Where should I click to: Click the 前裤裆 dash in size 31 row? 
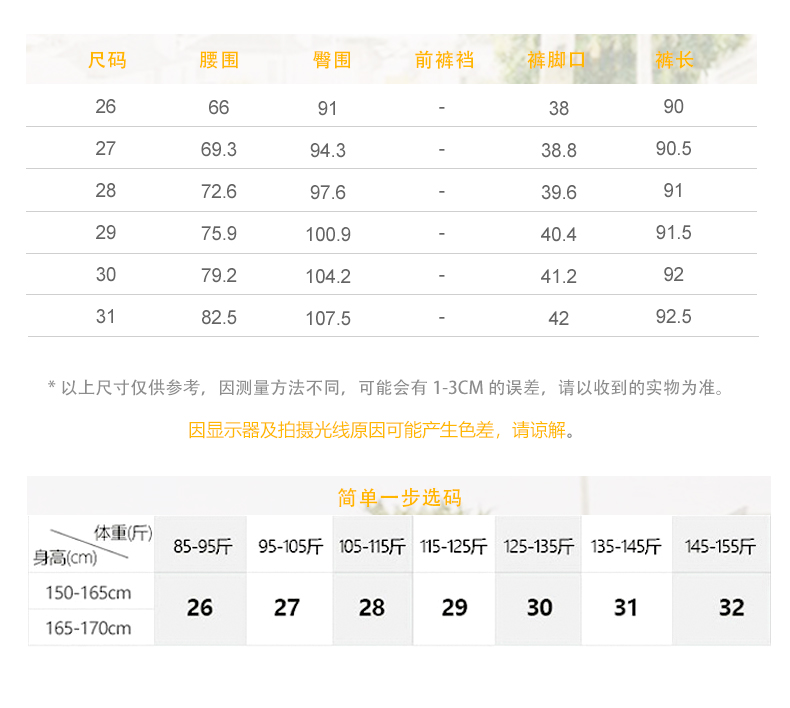(x=442, y=318)
